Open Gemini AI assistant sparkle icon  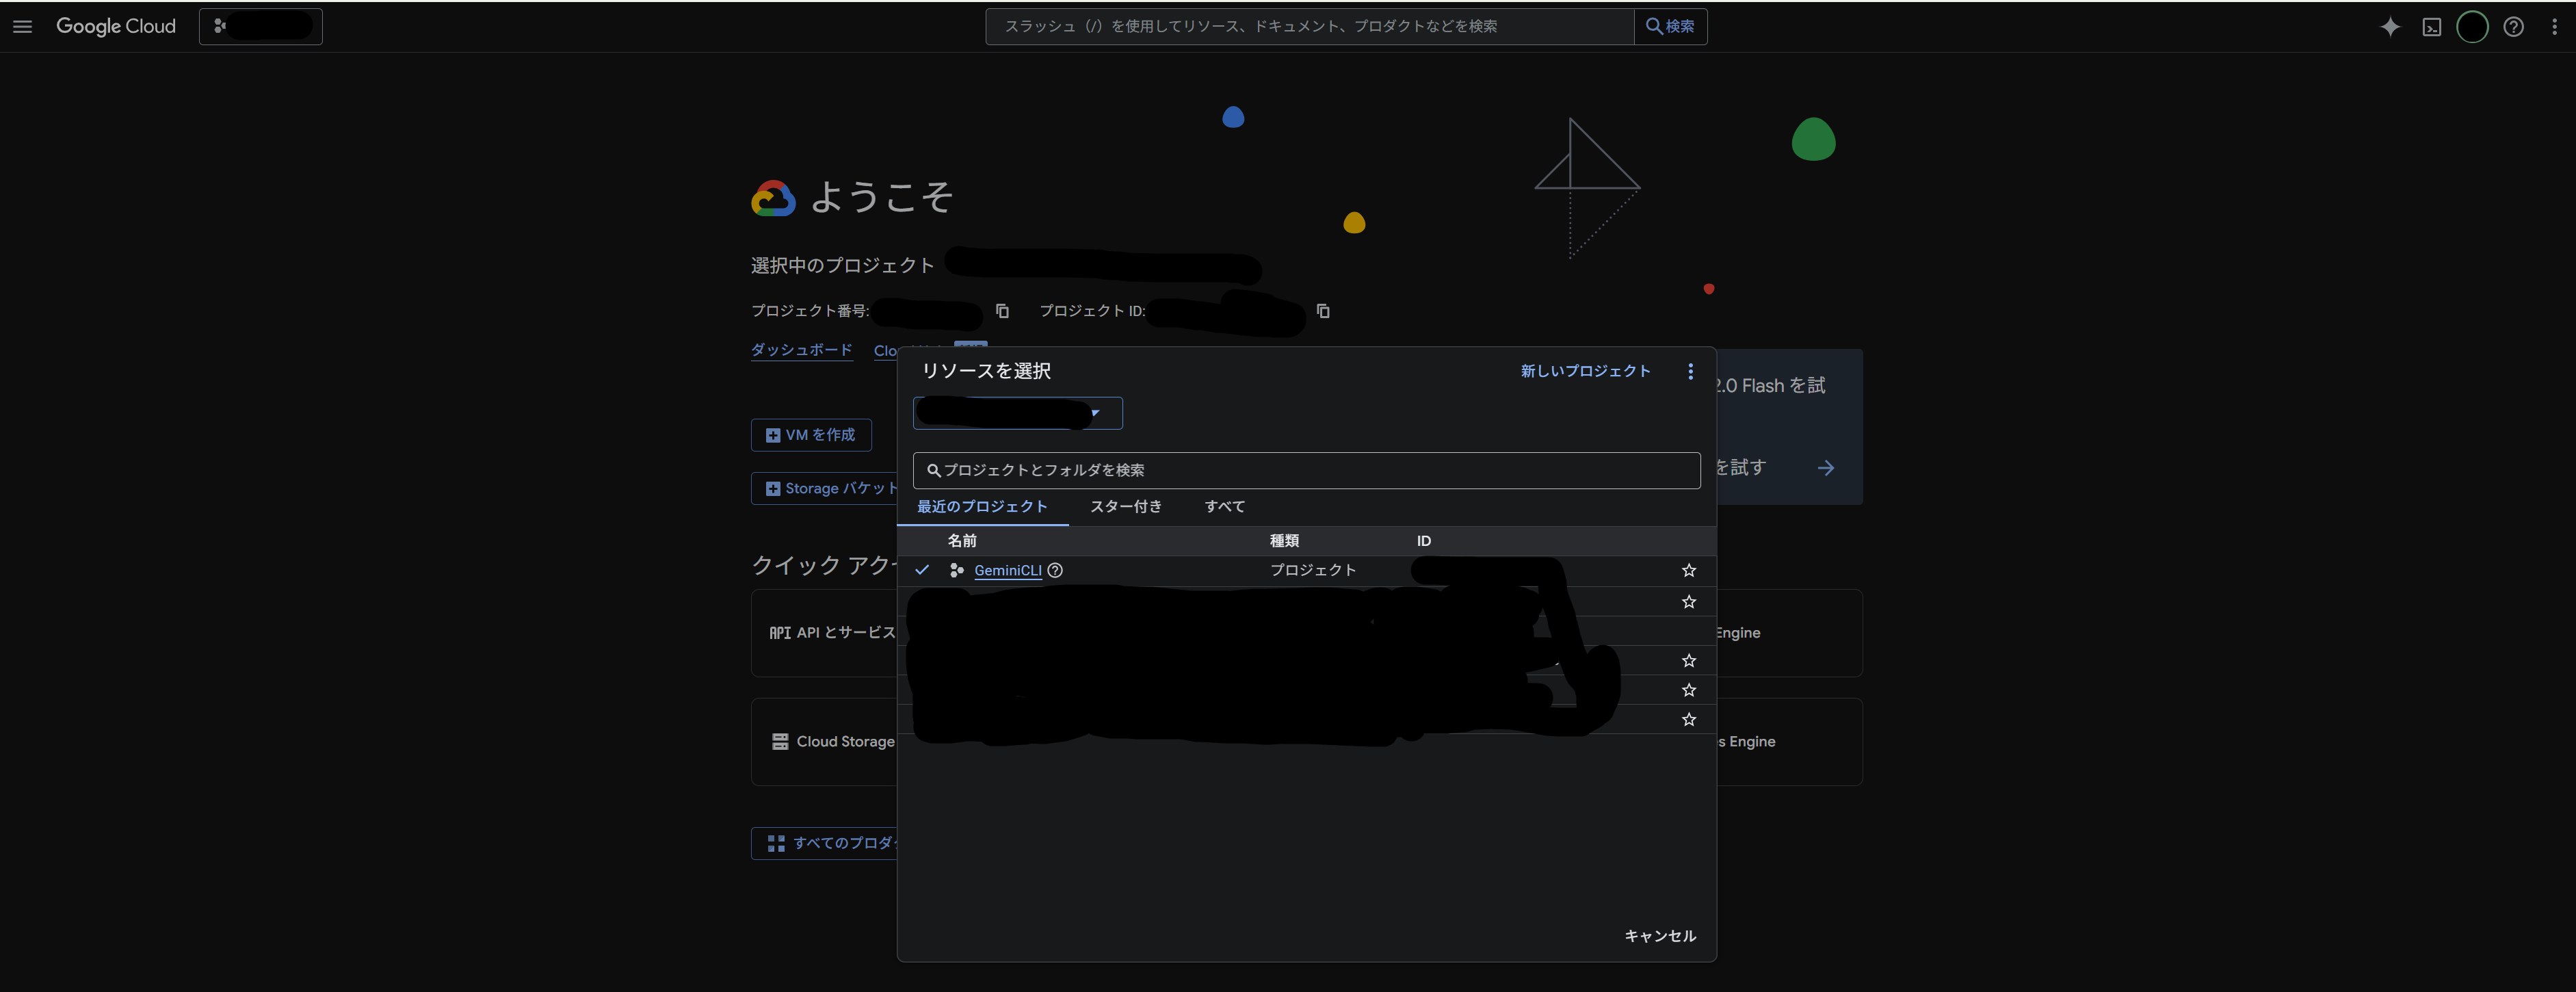point(2390,27)
